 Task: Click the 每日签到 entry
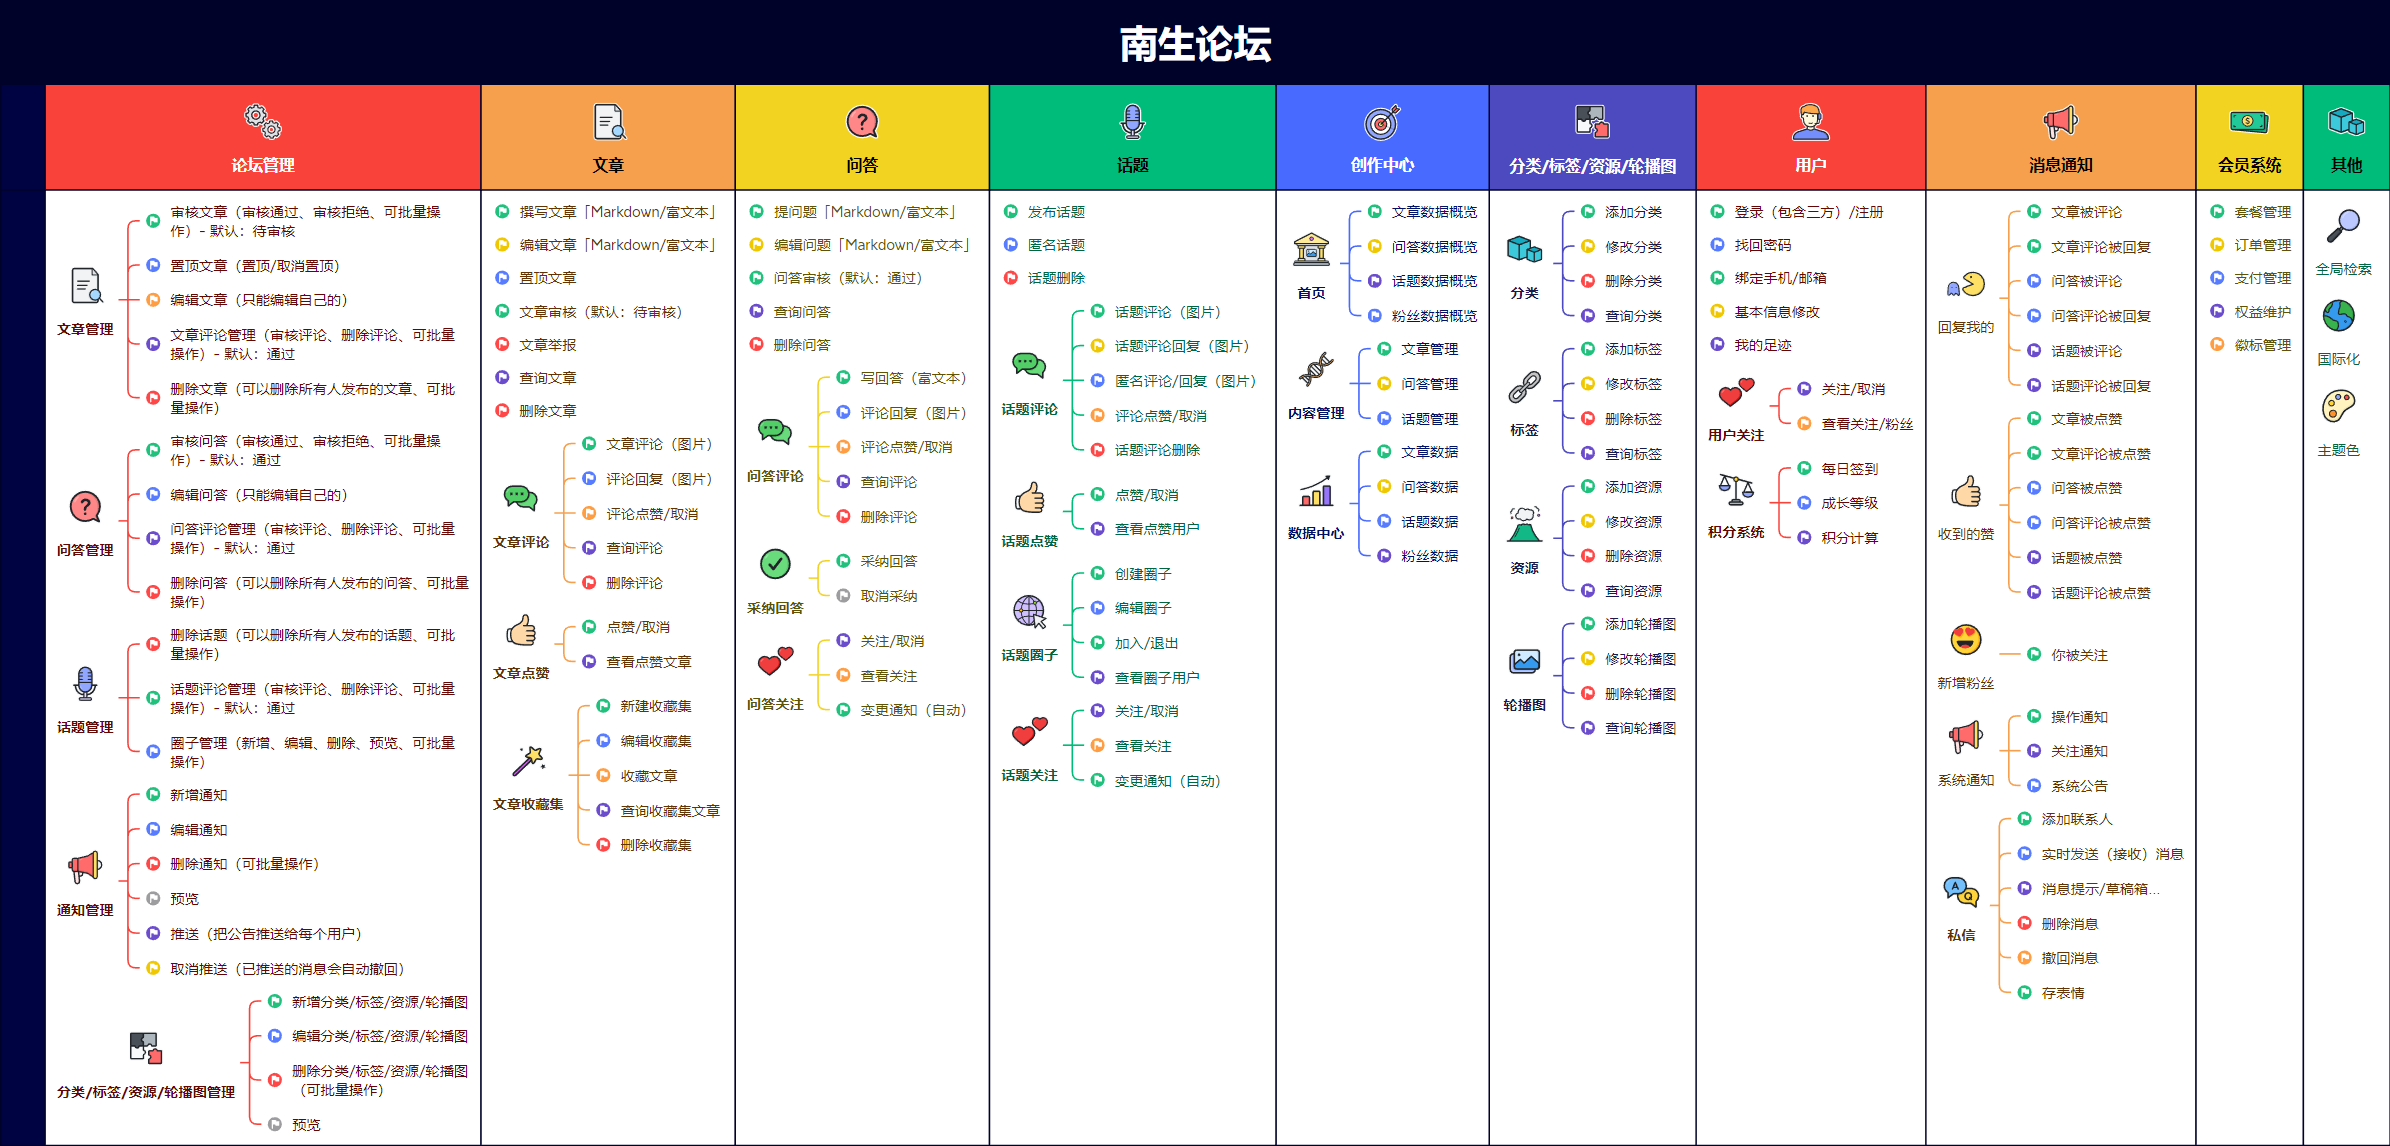(x=1849, y=469)
